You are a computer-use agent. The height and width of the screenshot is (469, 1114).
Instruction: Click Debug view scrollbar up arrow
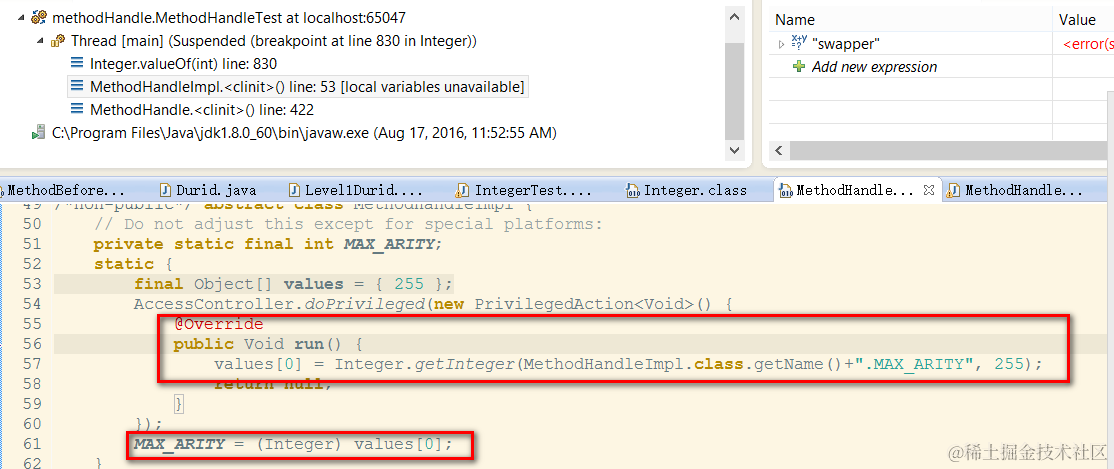click(x=734, y=16)
